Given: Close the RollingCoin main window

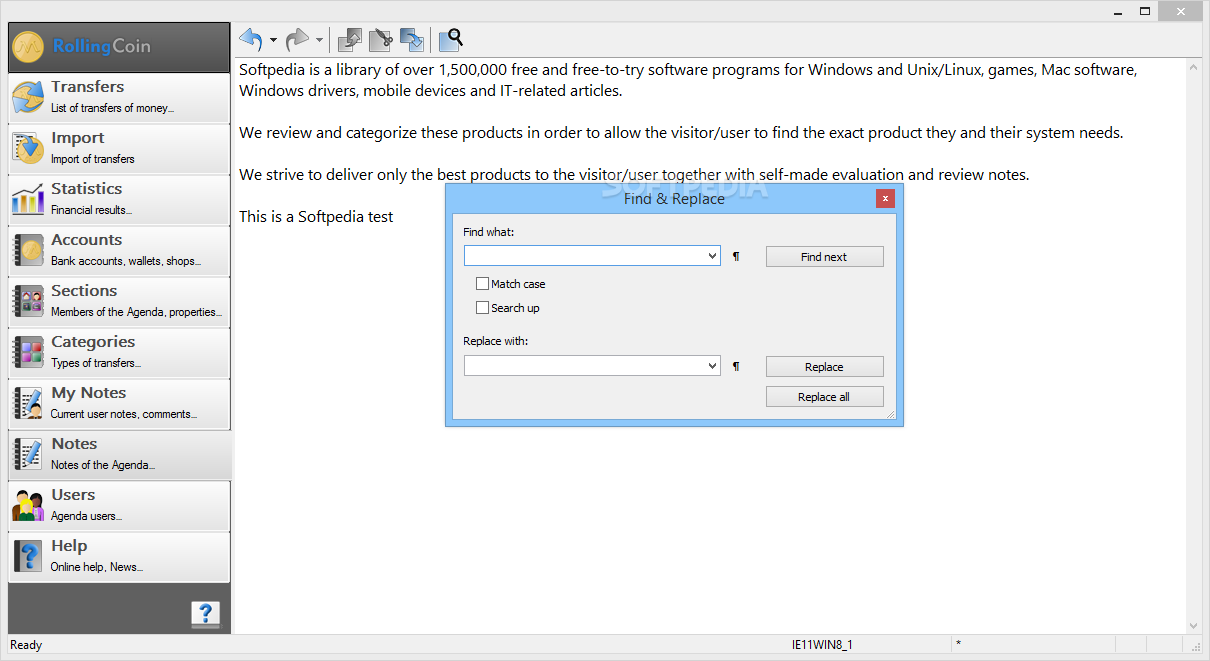Looking at the screenshot, I should point(1182,11).
